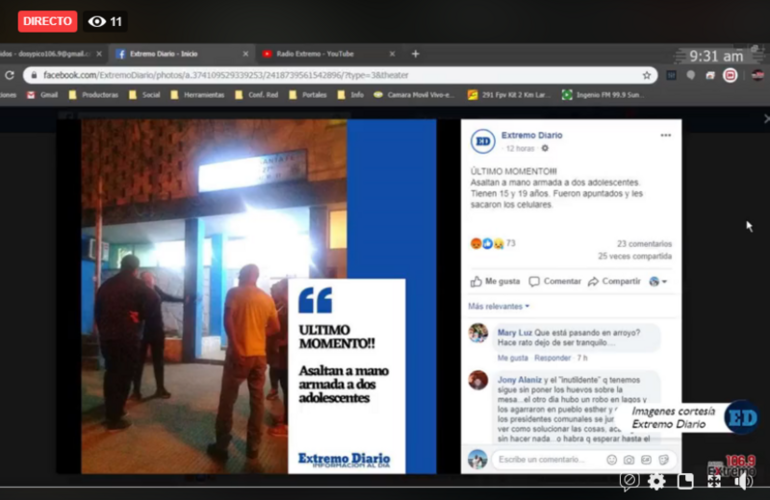770x500 pixels.
Task: Open the player settings gear
Action: (x=657, y=481)
